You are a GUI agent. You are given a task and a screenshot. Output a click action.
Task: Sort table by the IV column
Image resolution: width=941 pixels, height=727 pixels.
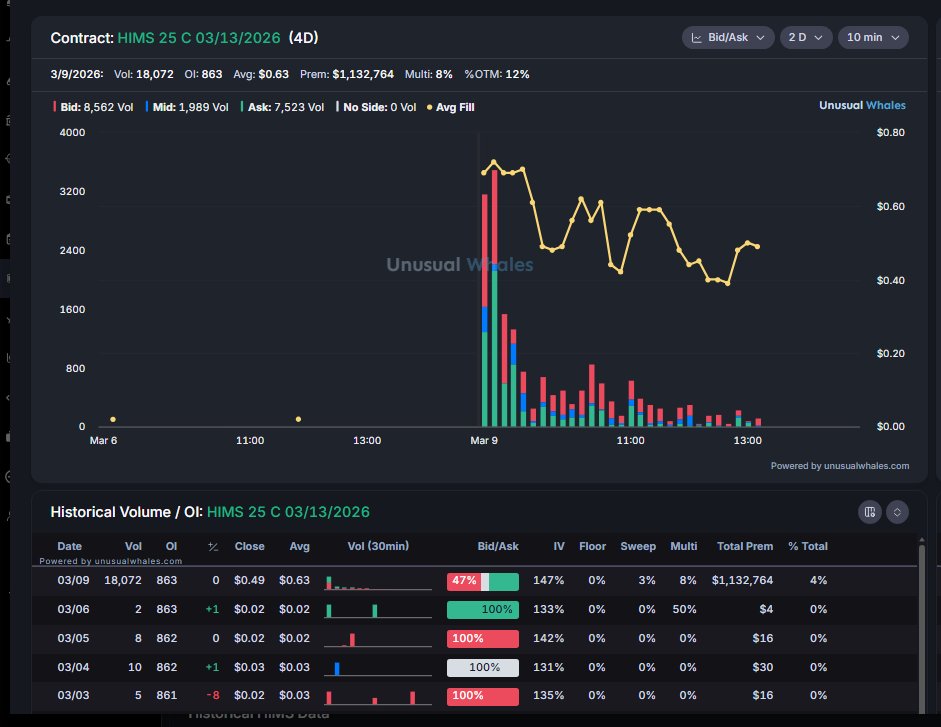[559, 546]
